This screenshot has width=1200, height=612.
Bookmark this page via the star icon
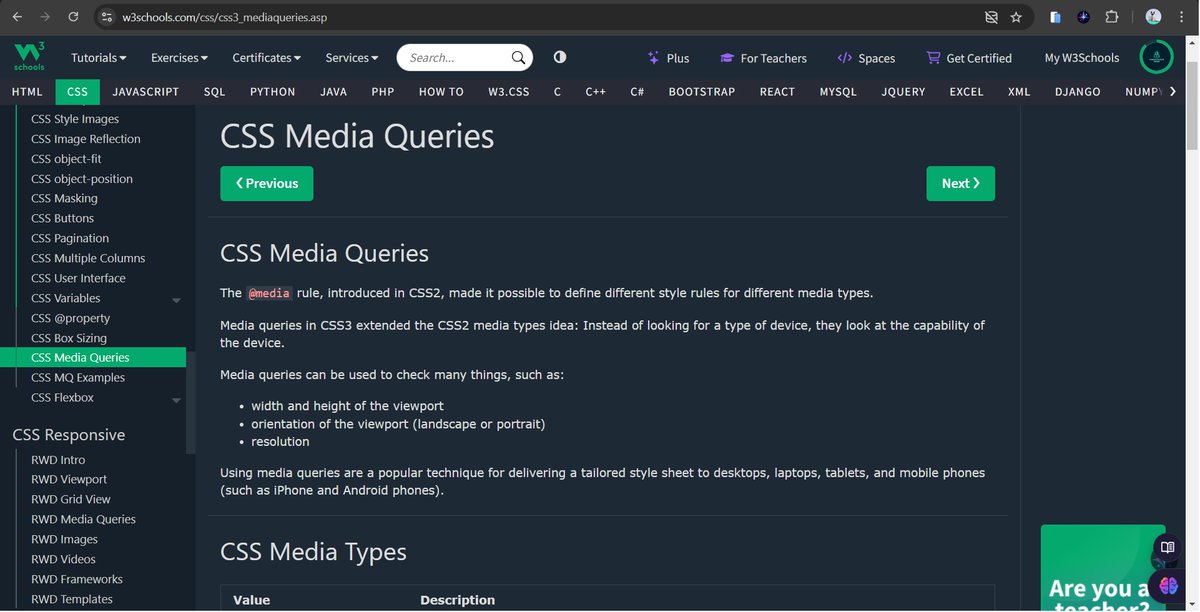click(1016, 17)
